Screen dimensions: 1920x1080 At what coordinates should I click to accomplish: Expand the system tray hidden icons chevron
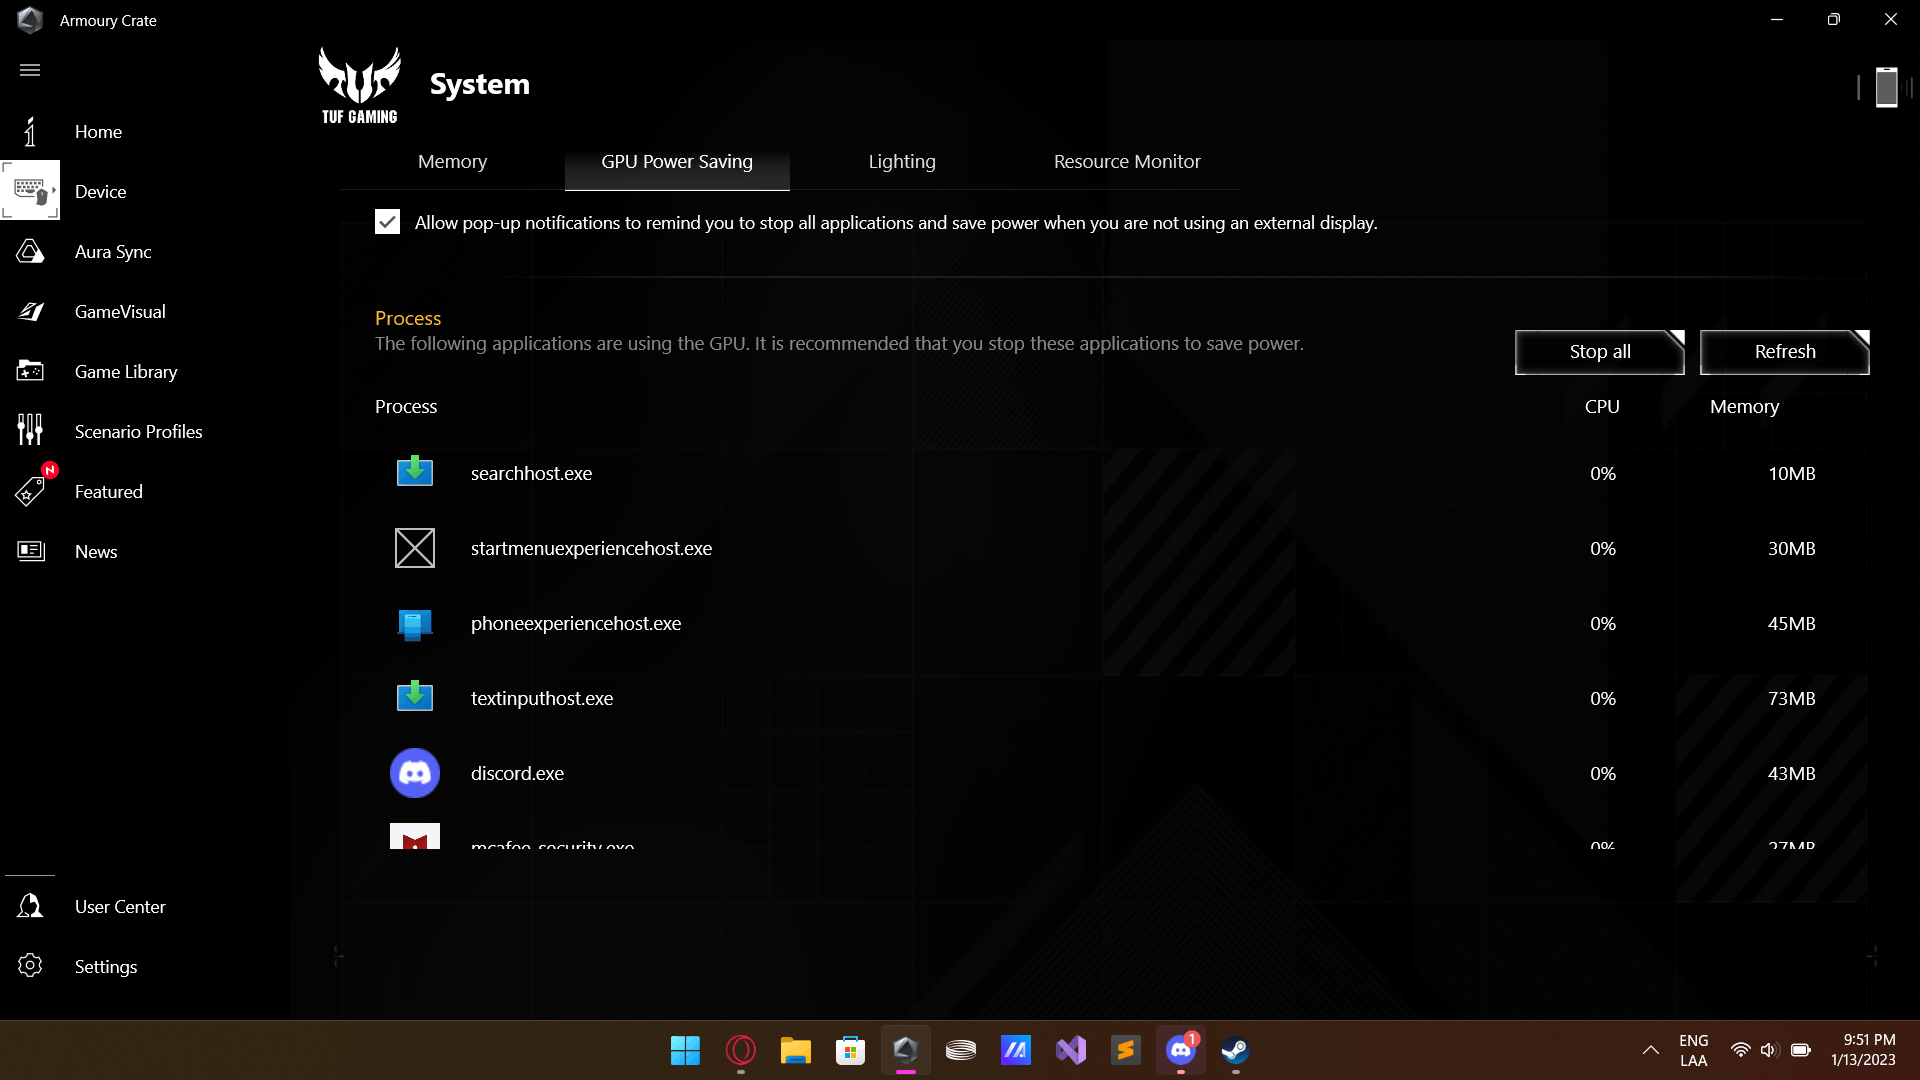click(1650, 1050)
